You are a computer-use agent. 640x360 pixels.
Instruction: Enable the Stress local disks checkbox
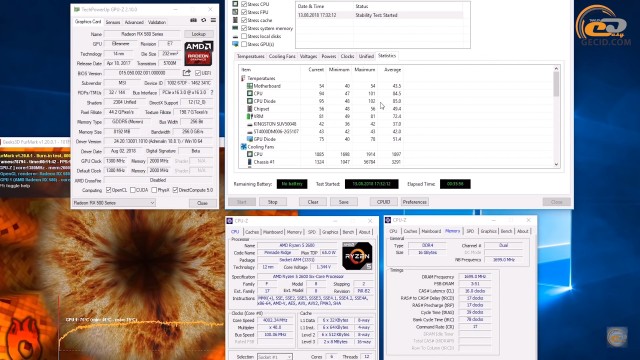click(244, 36)
